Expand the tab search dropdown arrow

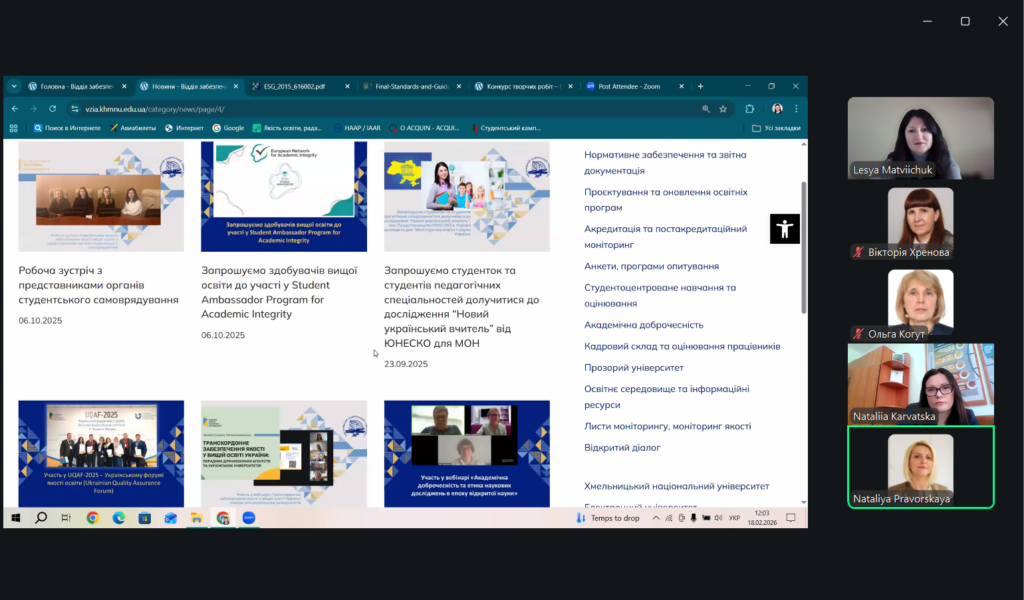[x=14, y=86]
